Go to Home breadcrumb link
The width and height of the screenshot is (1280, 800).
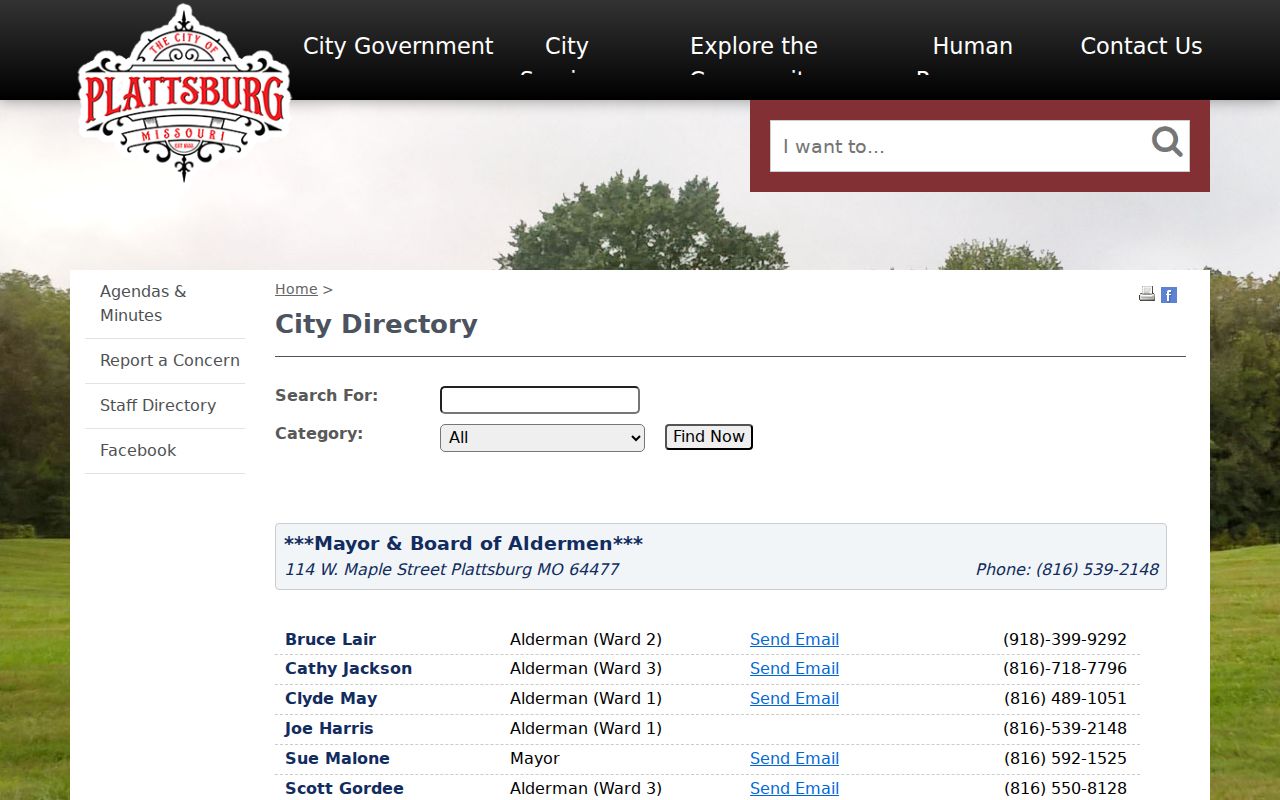[296, 289]
